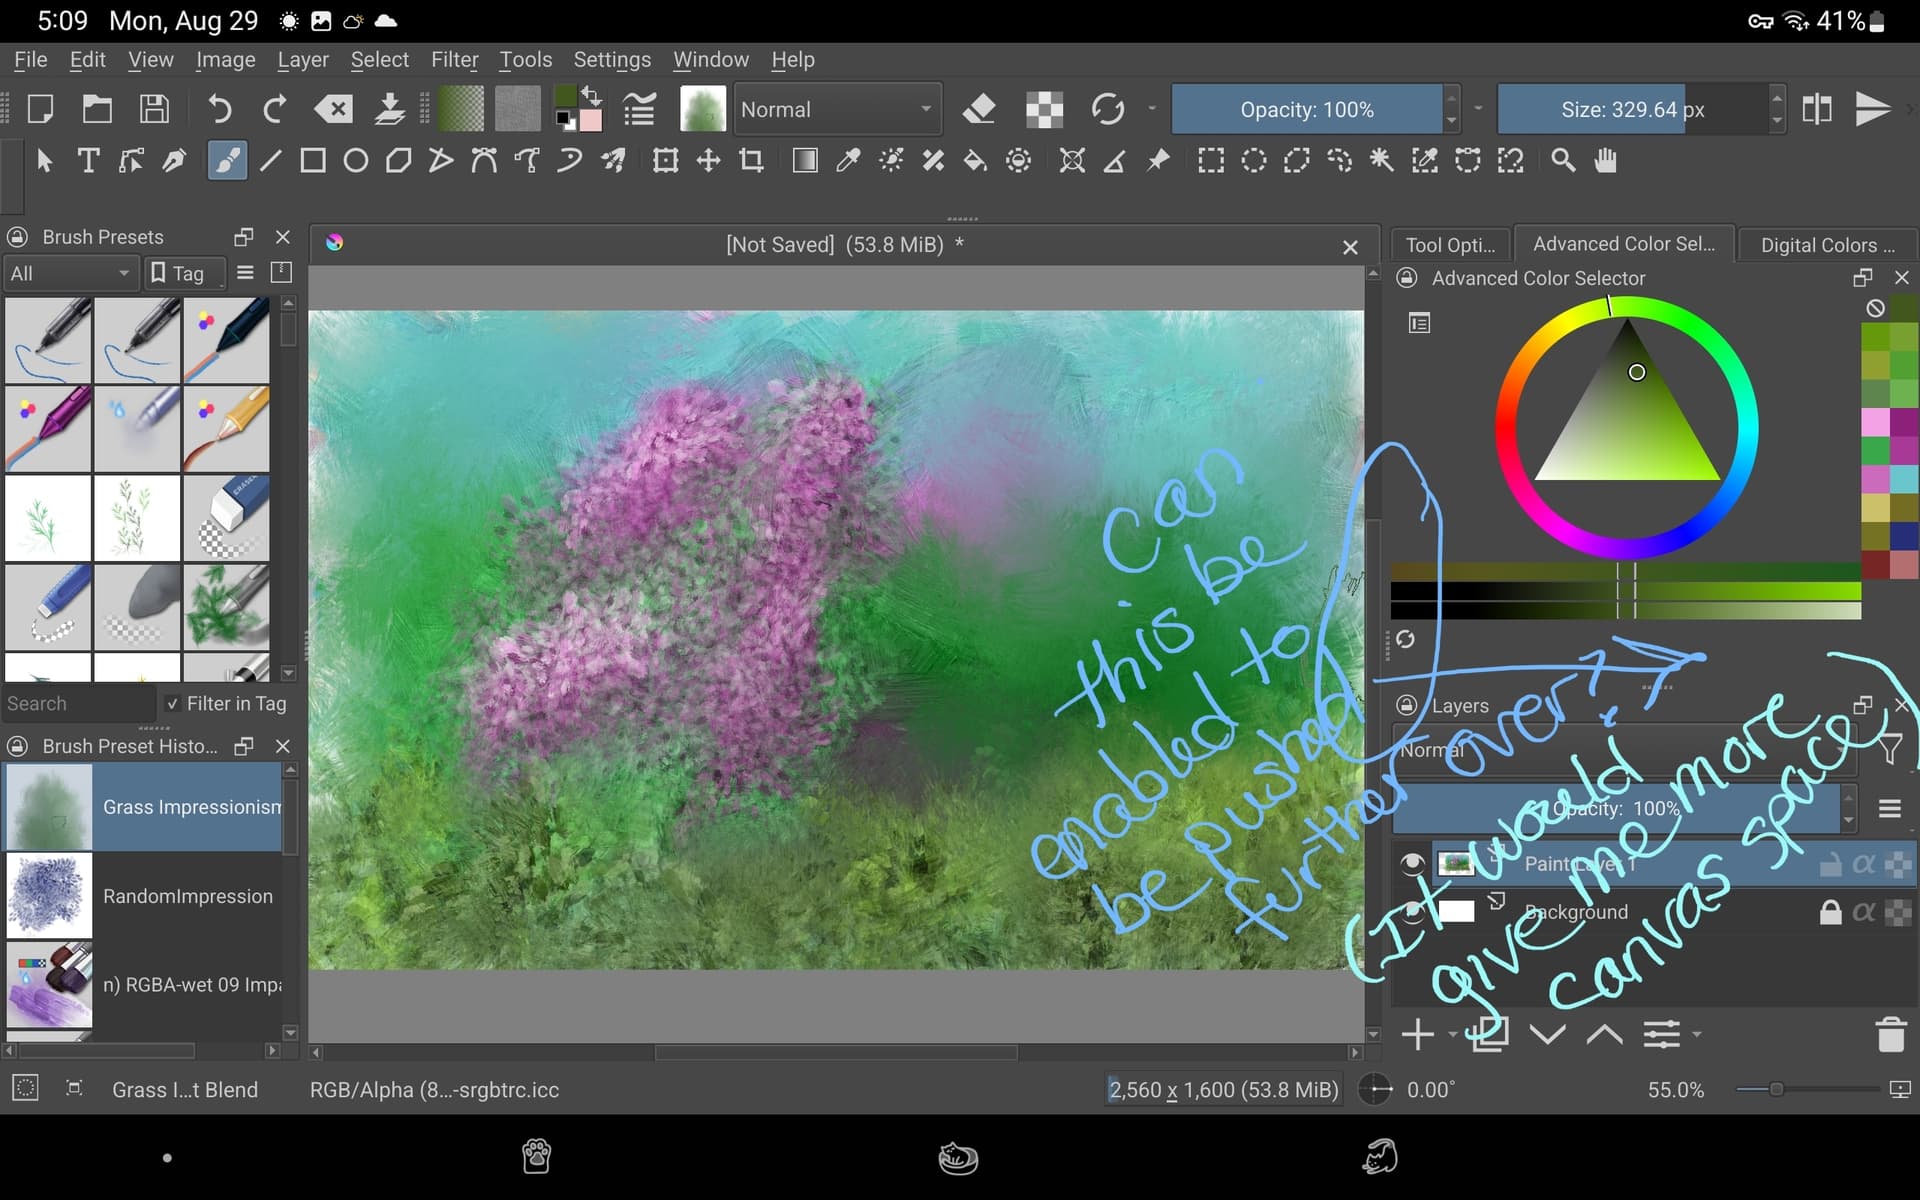
Task: Toggle the Filter in Tag checkbox
Action: [173, 704]
